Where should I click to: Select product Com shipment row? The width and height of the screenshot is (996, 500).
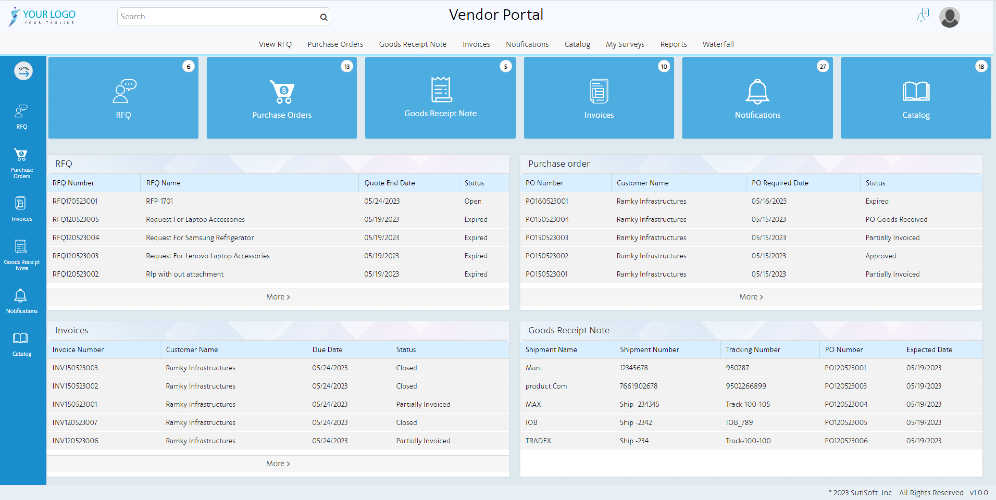pos(751,386)
